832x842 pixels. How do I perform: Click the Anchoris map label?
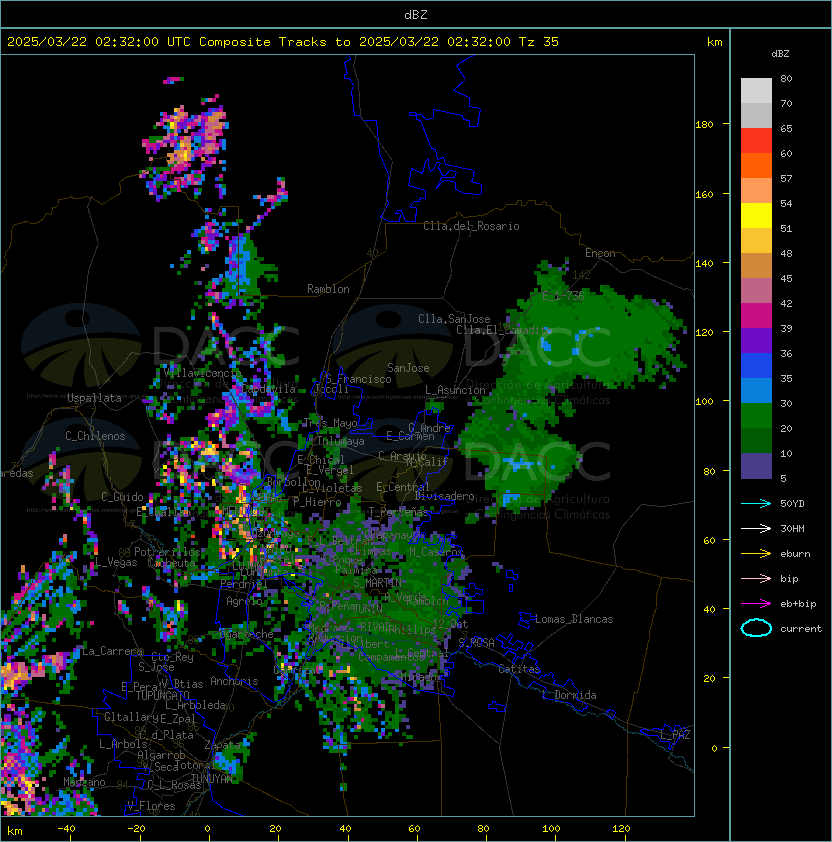coord(234,681)
